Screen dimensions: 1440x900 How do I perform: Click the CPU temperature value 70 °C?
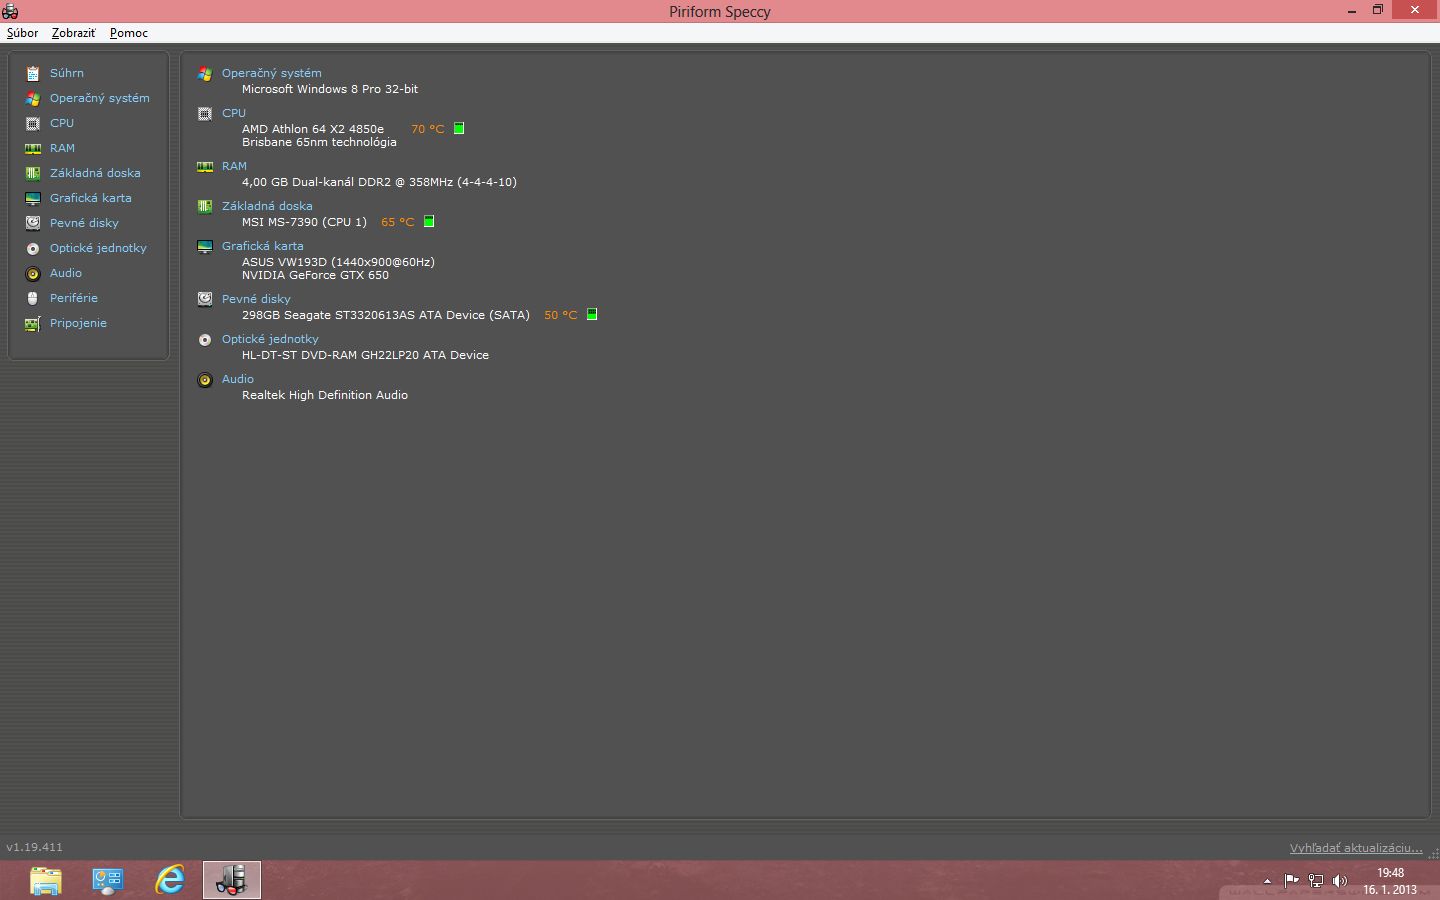click(x=428, y=129)
